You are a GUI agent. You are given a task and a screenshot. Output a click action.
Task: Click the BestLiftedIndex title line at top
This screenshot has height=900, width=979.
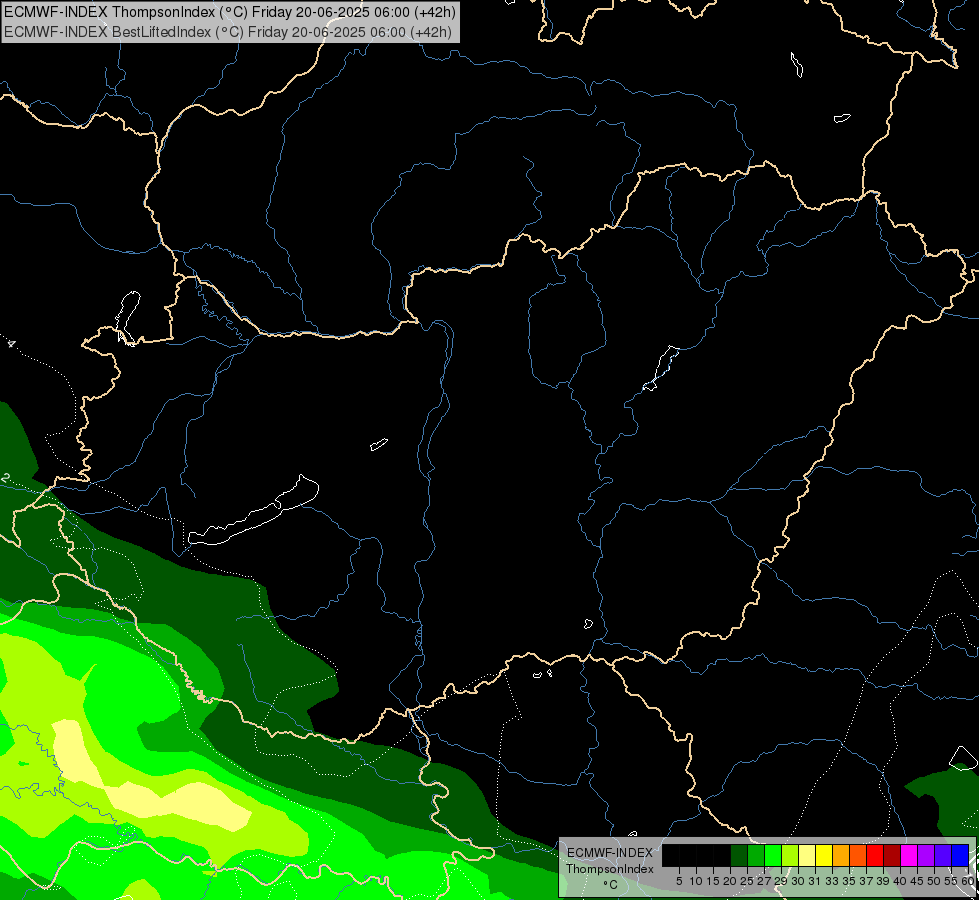tap(228, 32)
